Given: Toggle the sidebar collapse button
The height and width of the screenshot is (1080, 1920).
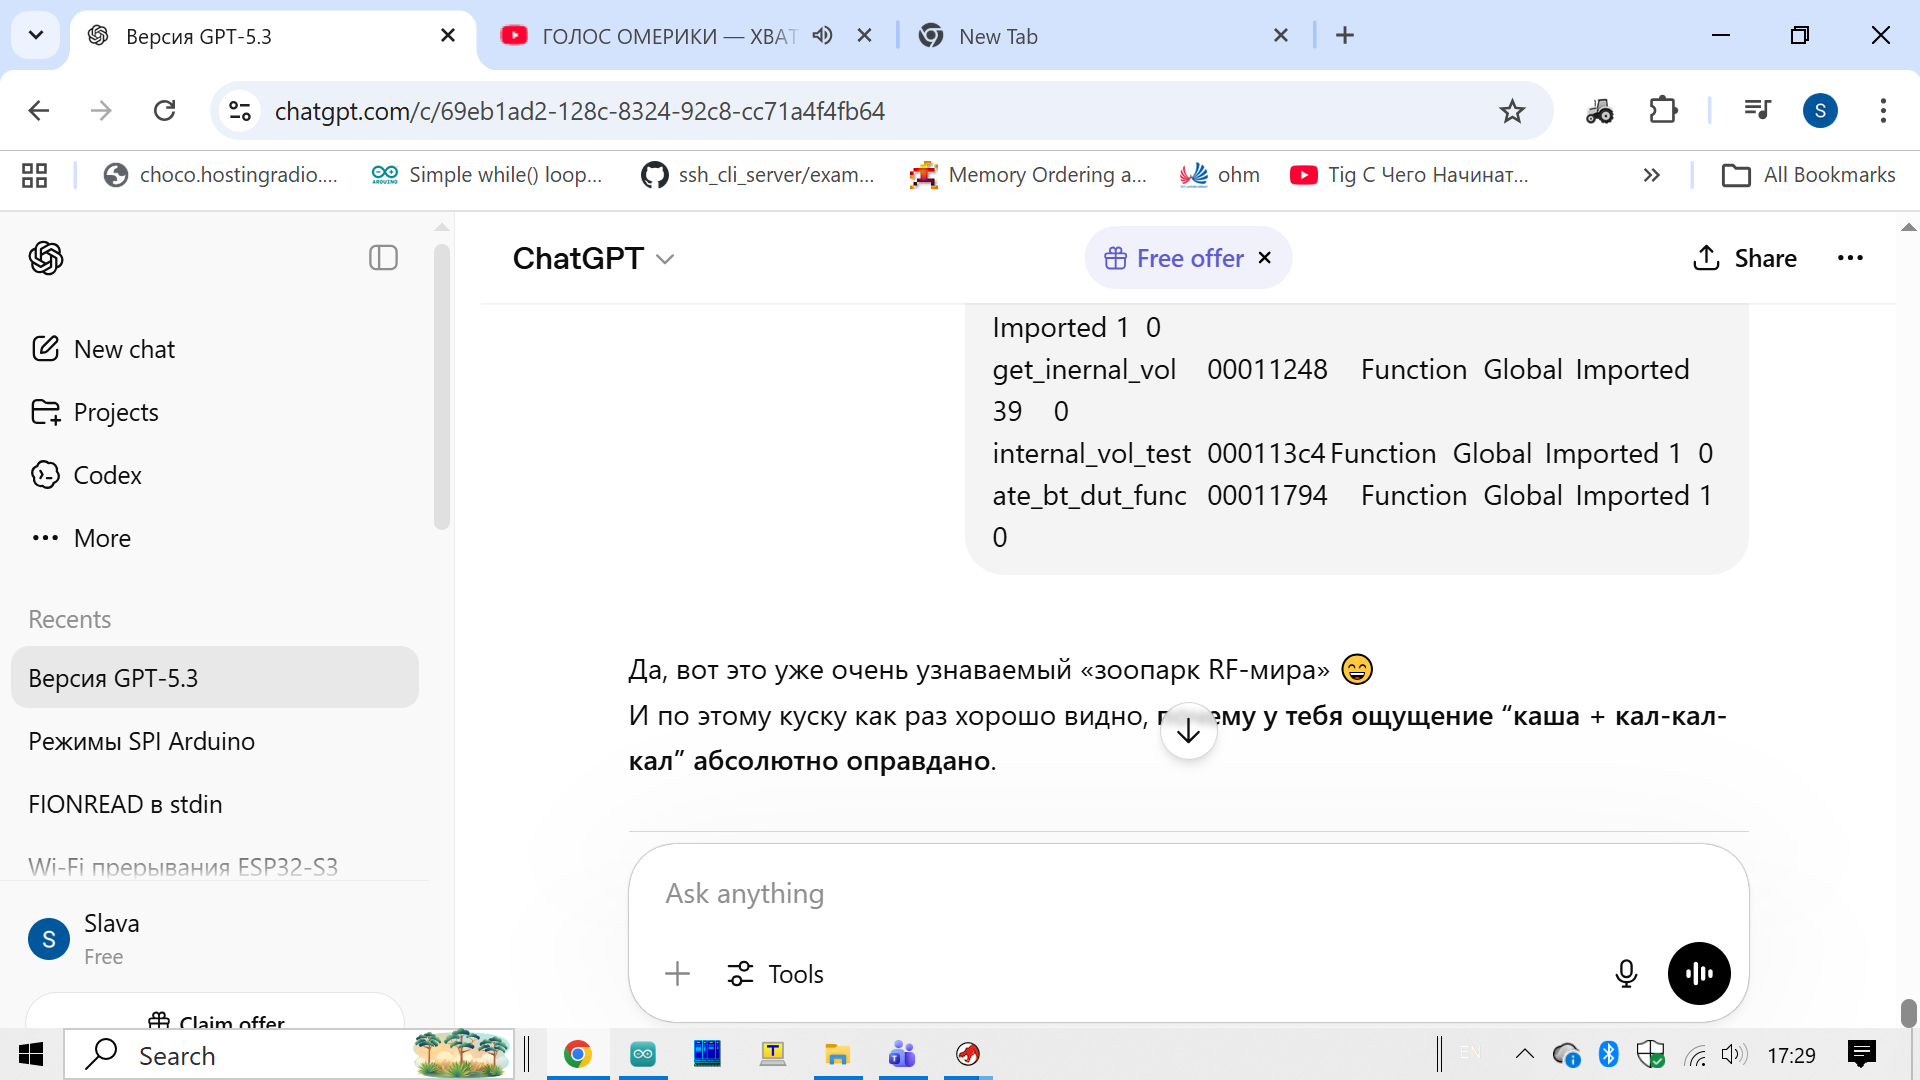Looking at the screenshot, I should pos(383,258).
